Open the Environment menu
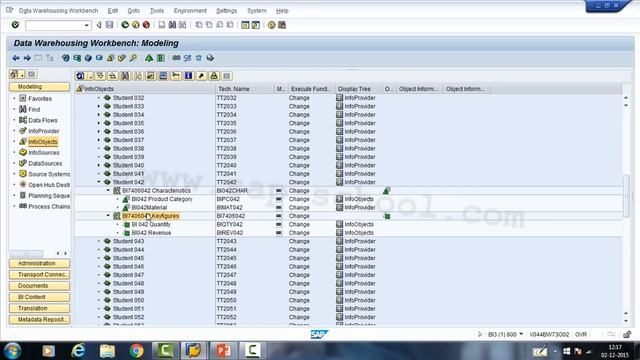 (190, 11)
